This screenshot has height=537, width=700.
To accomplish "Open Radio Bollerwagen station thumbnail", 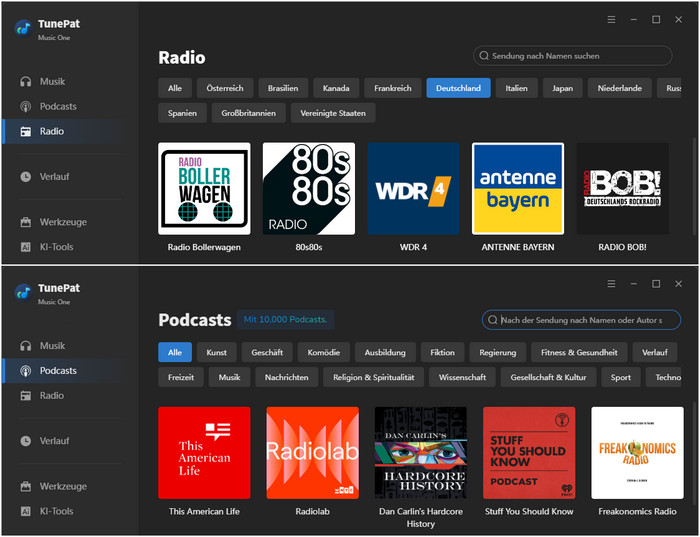I will tap(204, 189).
